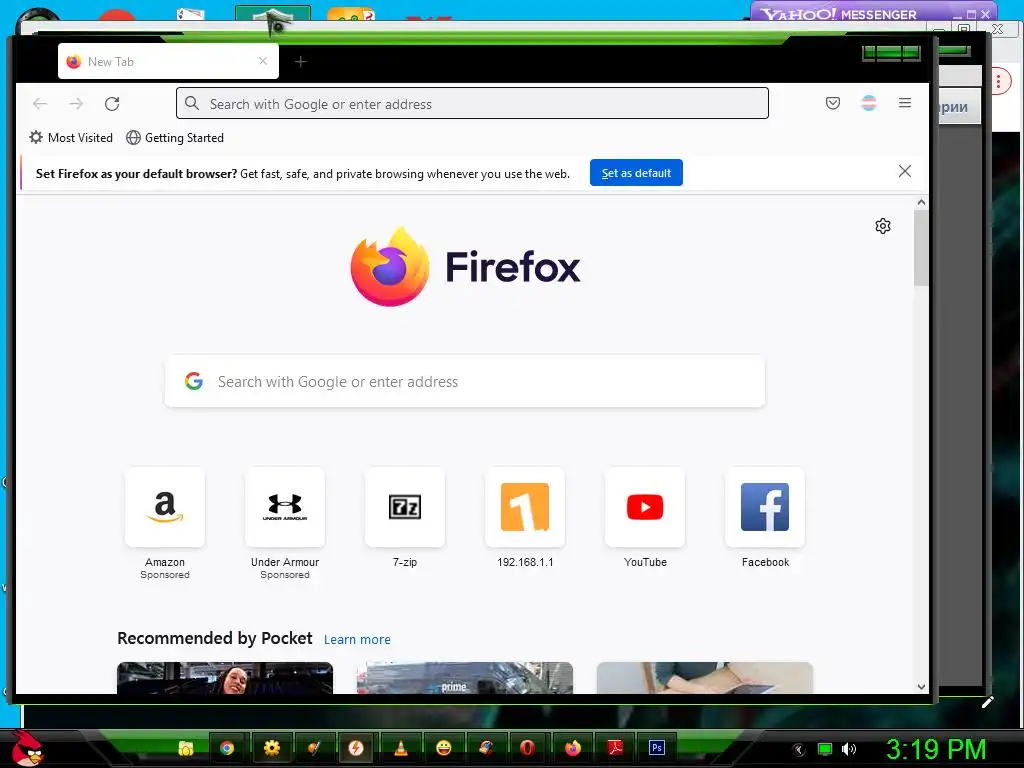Open the Pocket story with prime image
The height and width of the screenshot is (768, 1024).
coord(465,678)
